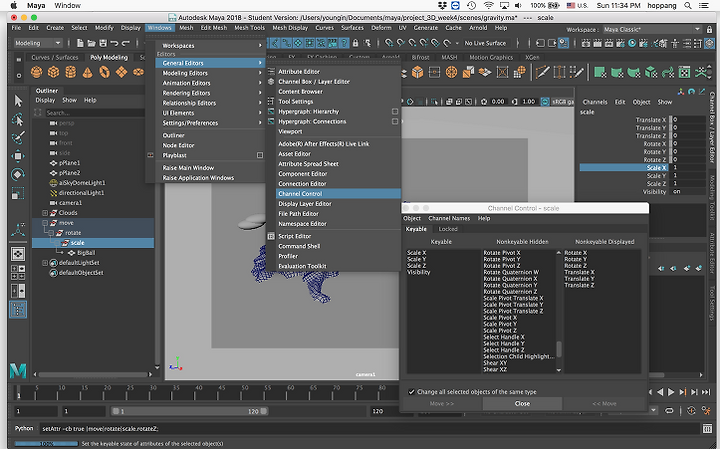Open the Modeling menu set dropdown
720x449 pixels.
click(38, 43)
